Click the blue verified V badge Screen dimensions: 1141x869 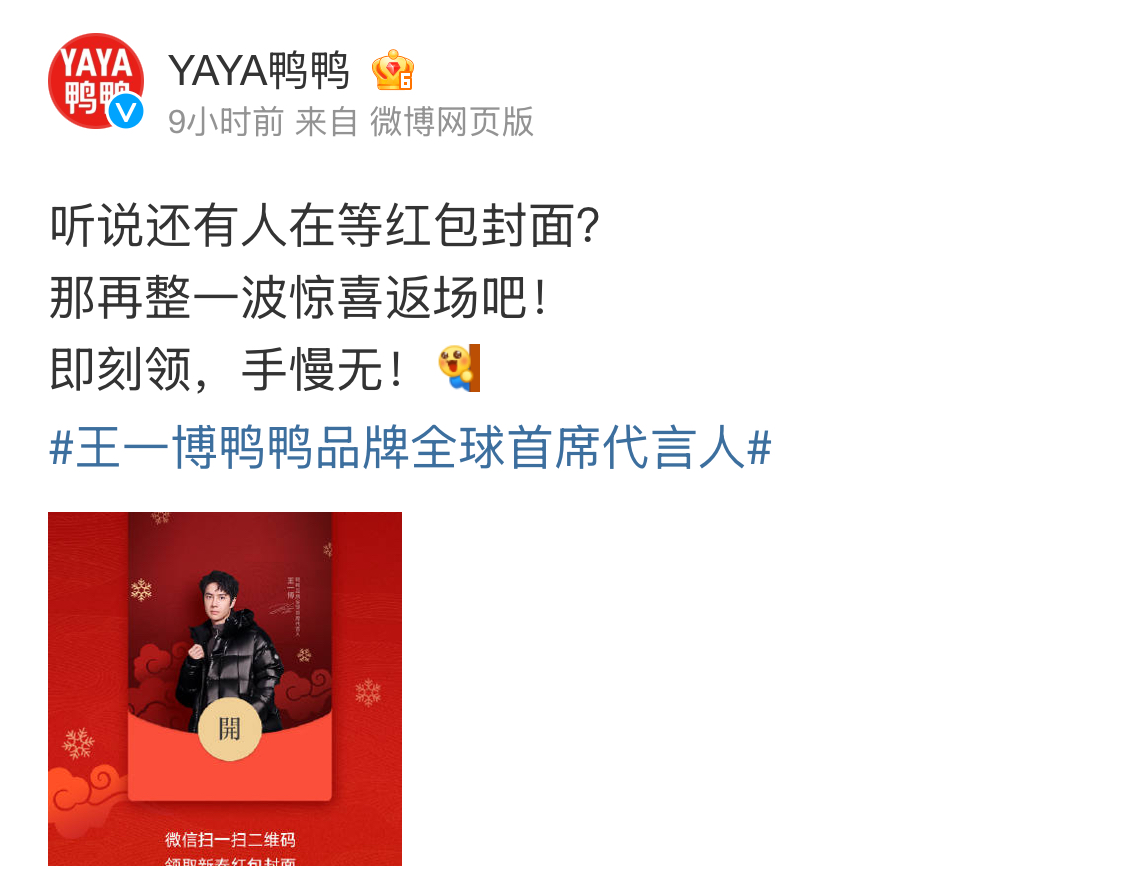tap(126, 111)
